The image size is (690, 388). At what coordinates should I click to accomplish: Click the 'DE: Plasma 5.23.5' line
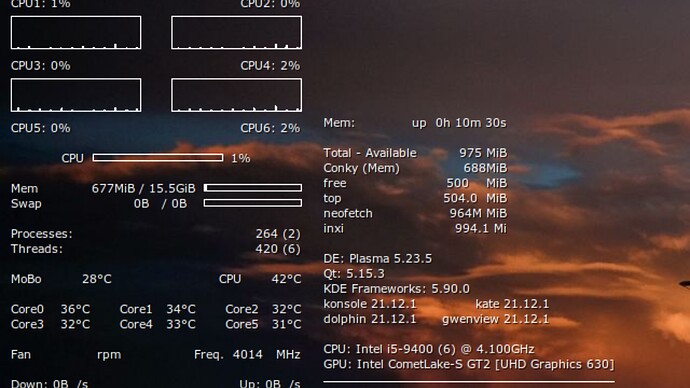pyautogui.click(x=378, y=259)
